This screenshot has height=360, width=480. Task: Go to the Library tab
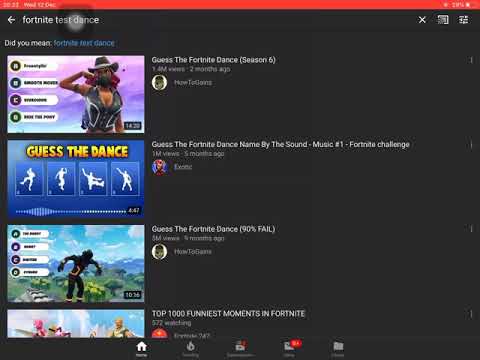click(x=338, y=349)
